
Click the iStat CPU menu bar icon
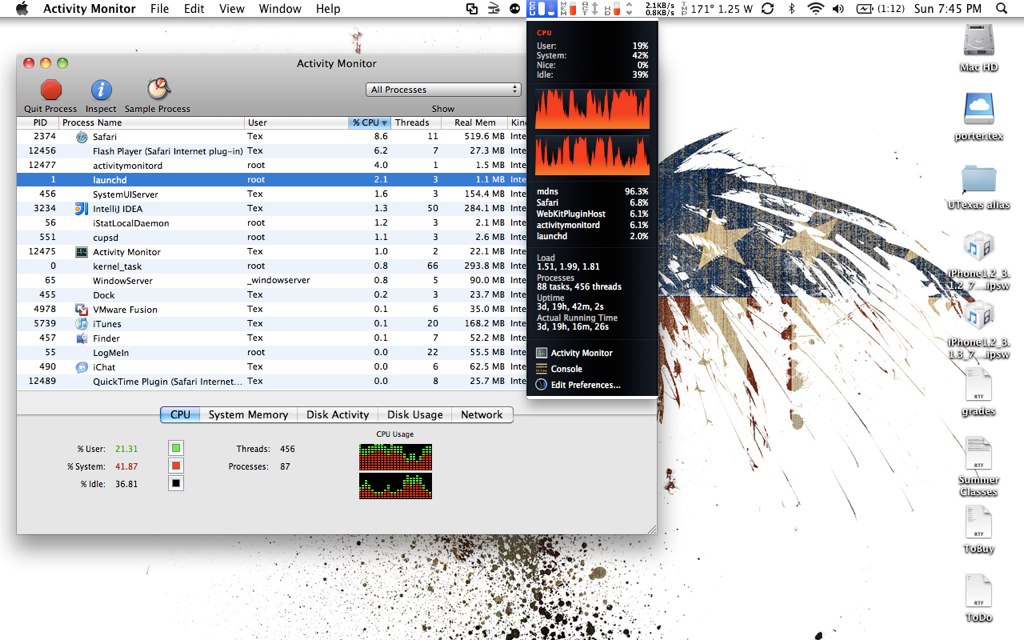pyautogui.click(x=541, y=8)
